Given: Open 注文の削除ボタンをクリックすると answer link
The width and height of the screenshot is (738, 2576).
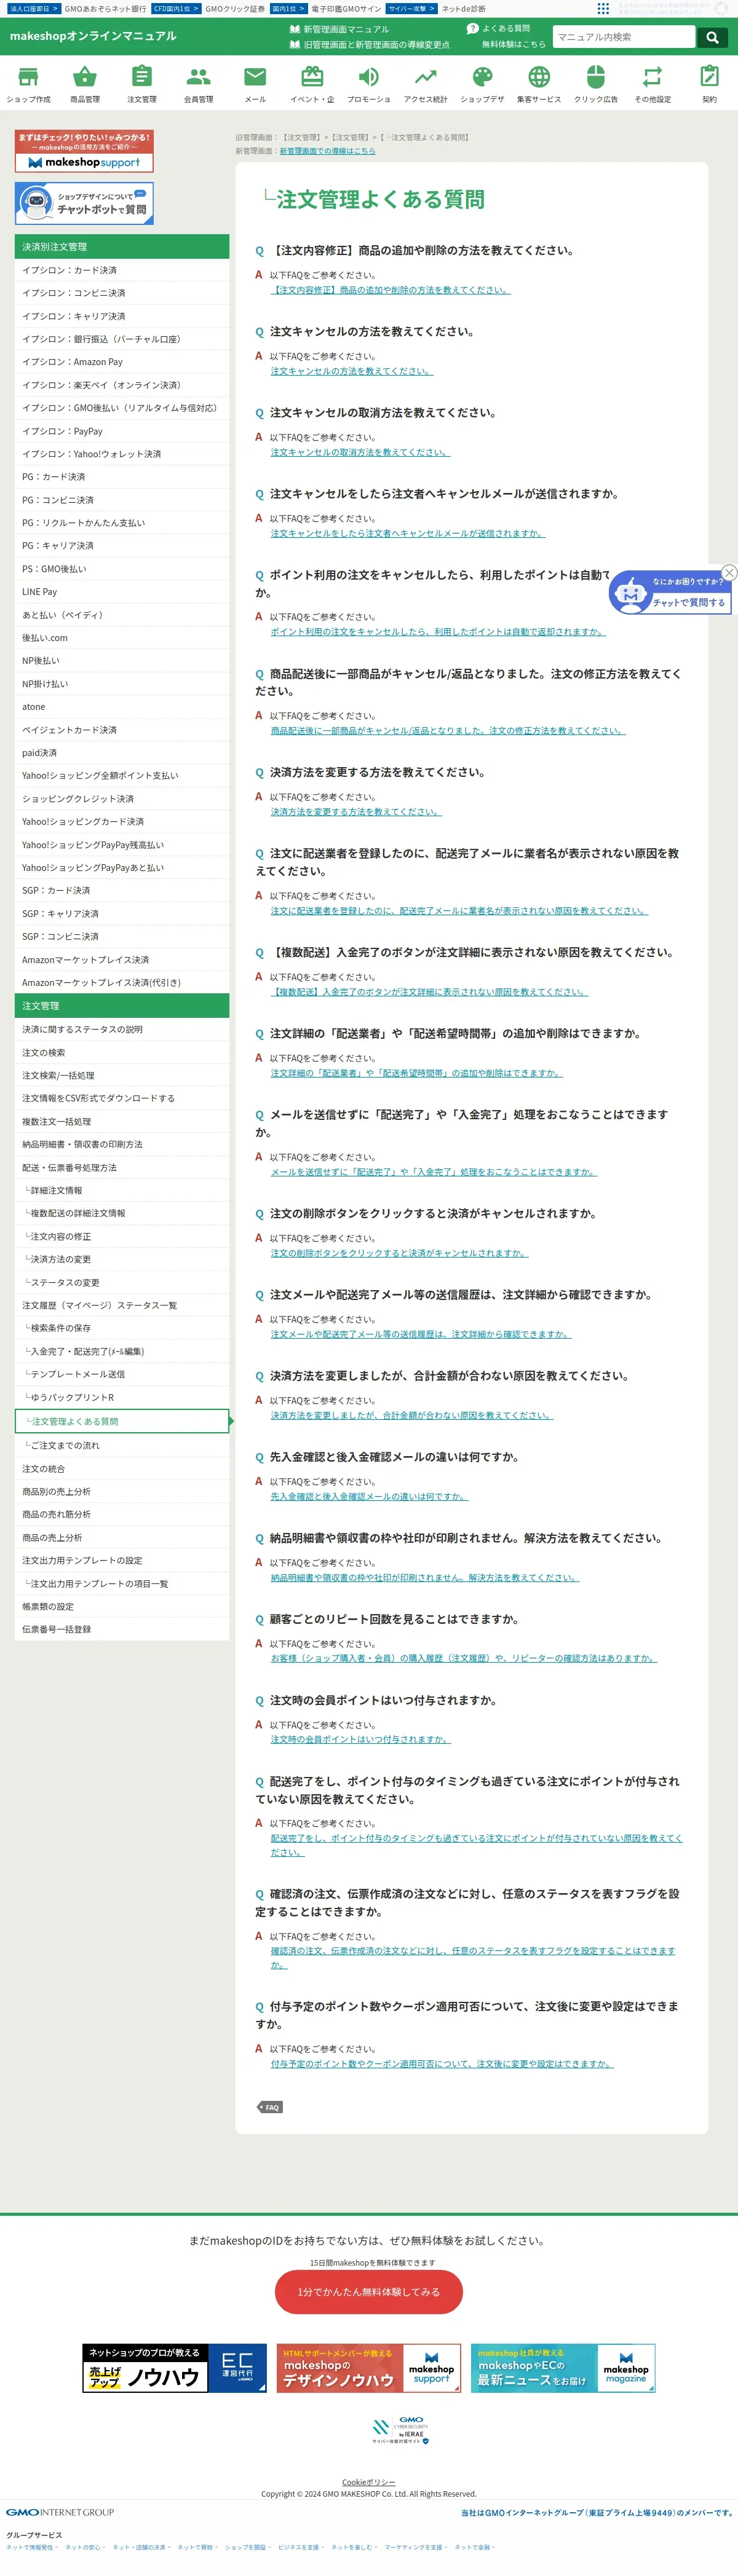Looking at the screenshot, I should point(400,1253).
